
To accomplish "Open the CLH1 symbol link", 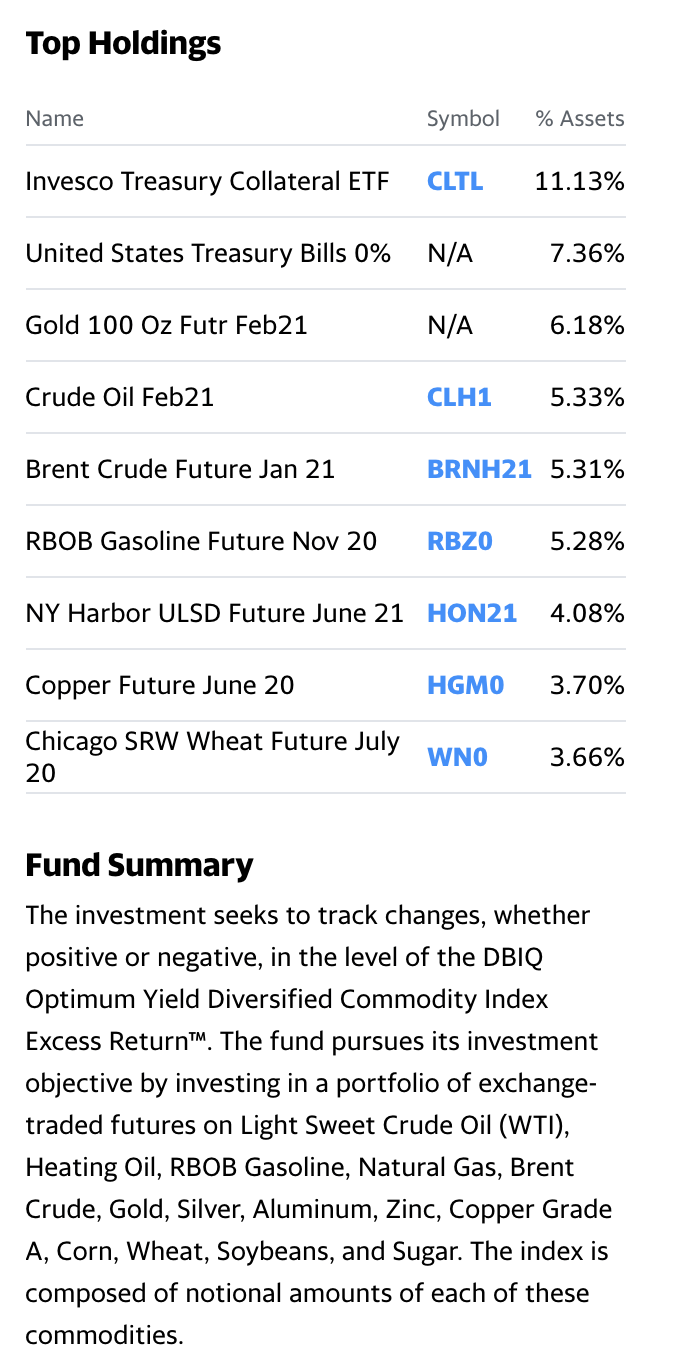I will [459, 397].
